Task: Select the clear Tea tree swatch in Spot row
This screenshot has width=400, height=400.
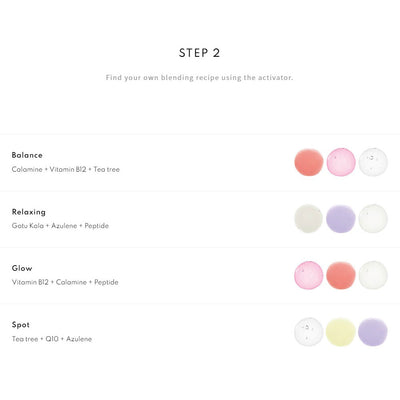Action: 309,332
